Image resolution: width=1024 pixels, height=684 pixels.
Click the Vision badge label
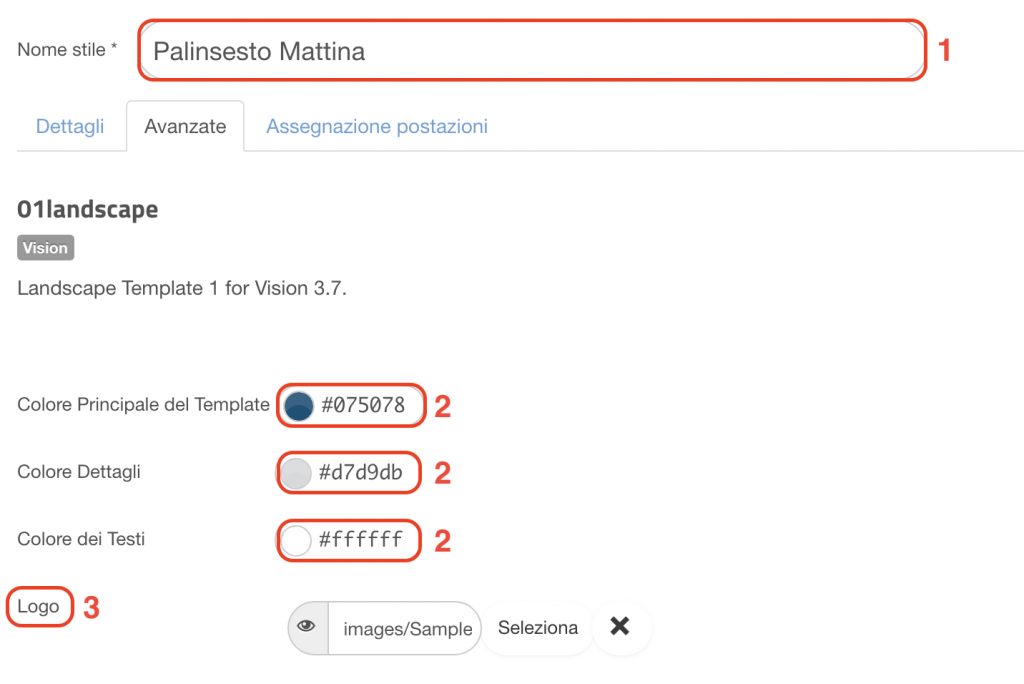click(x=45, y=248)
